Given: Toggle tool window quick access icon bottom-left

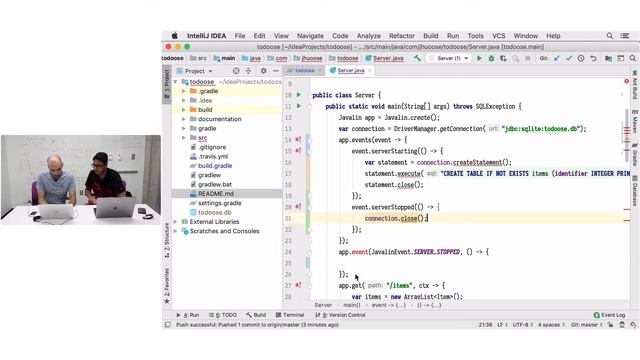Looking at the screenshot, I should point(167,325).
